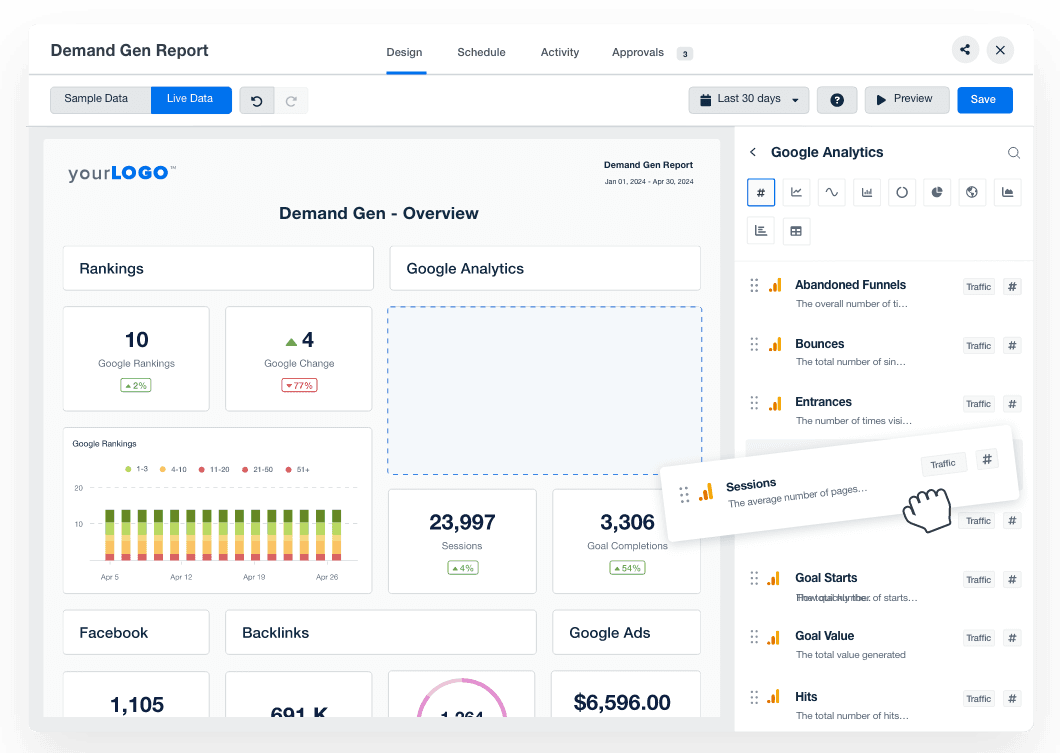Go back using Google Analytics chevron
Image resolution: width=1060 pixels, height=753 pixels.
753,153
